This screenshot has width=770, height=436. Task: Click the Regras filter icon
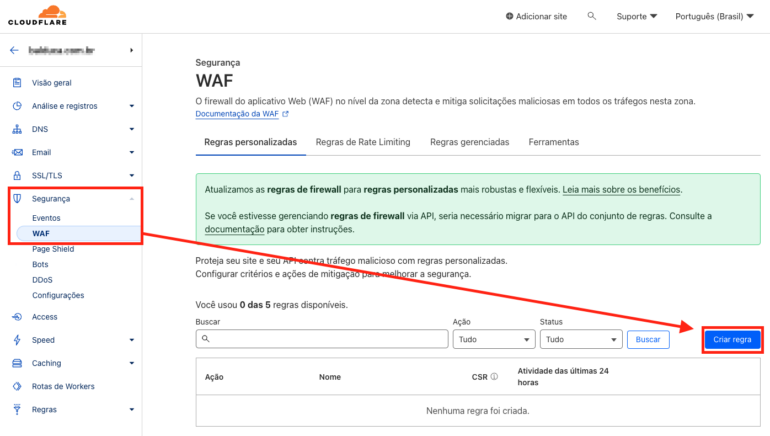pyautogui.click(x=17, y=409)
